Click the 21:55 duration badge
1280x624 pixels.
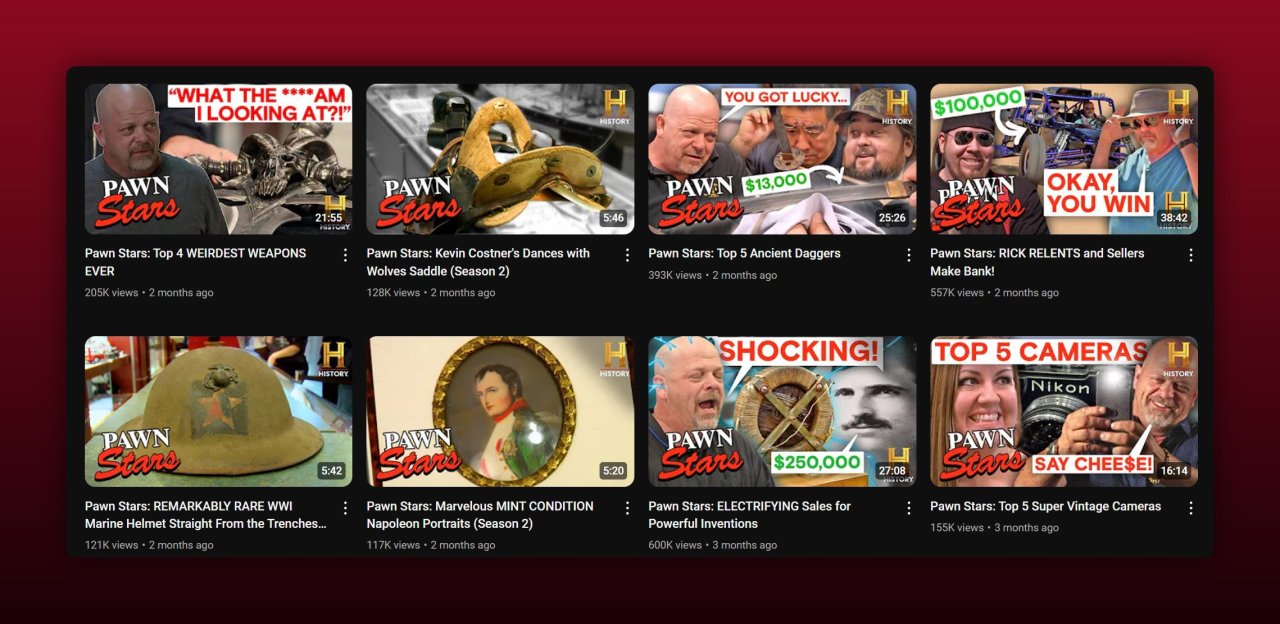point(329,217)
